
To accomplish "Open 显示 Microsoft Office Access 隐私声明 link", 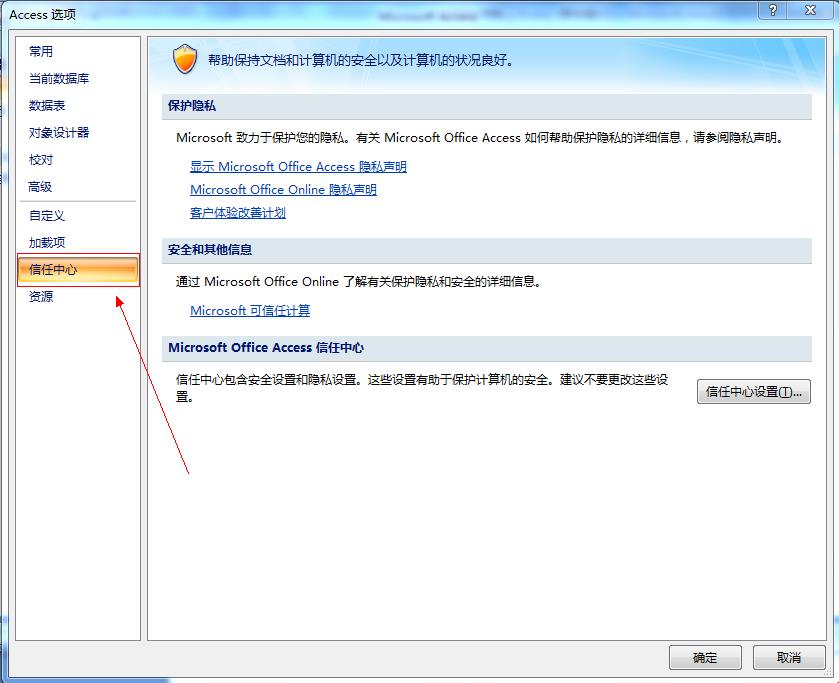I will (298, 166).
